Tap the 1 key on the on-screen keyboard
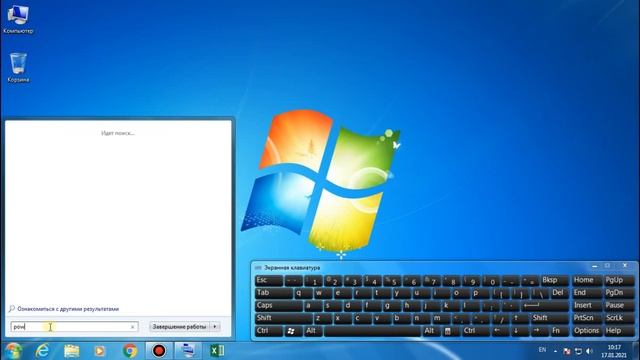Screen dimensions: 640x360 pos(313,280)
